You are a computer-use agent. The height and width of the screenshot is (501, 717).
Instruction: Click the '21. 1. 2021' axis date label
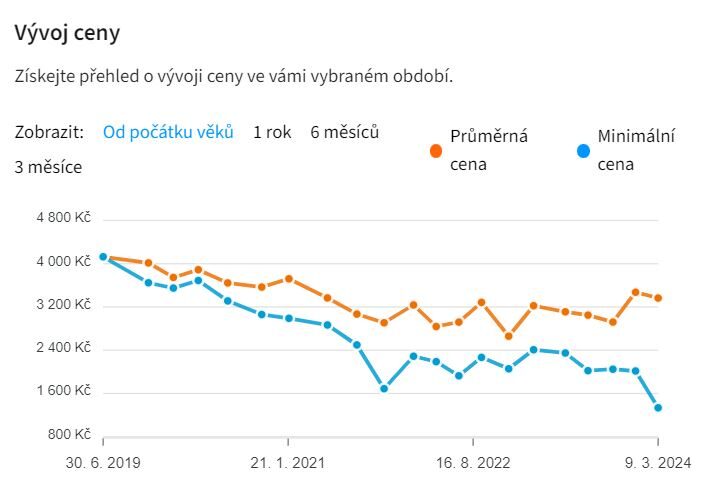(288, 463)
